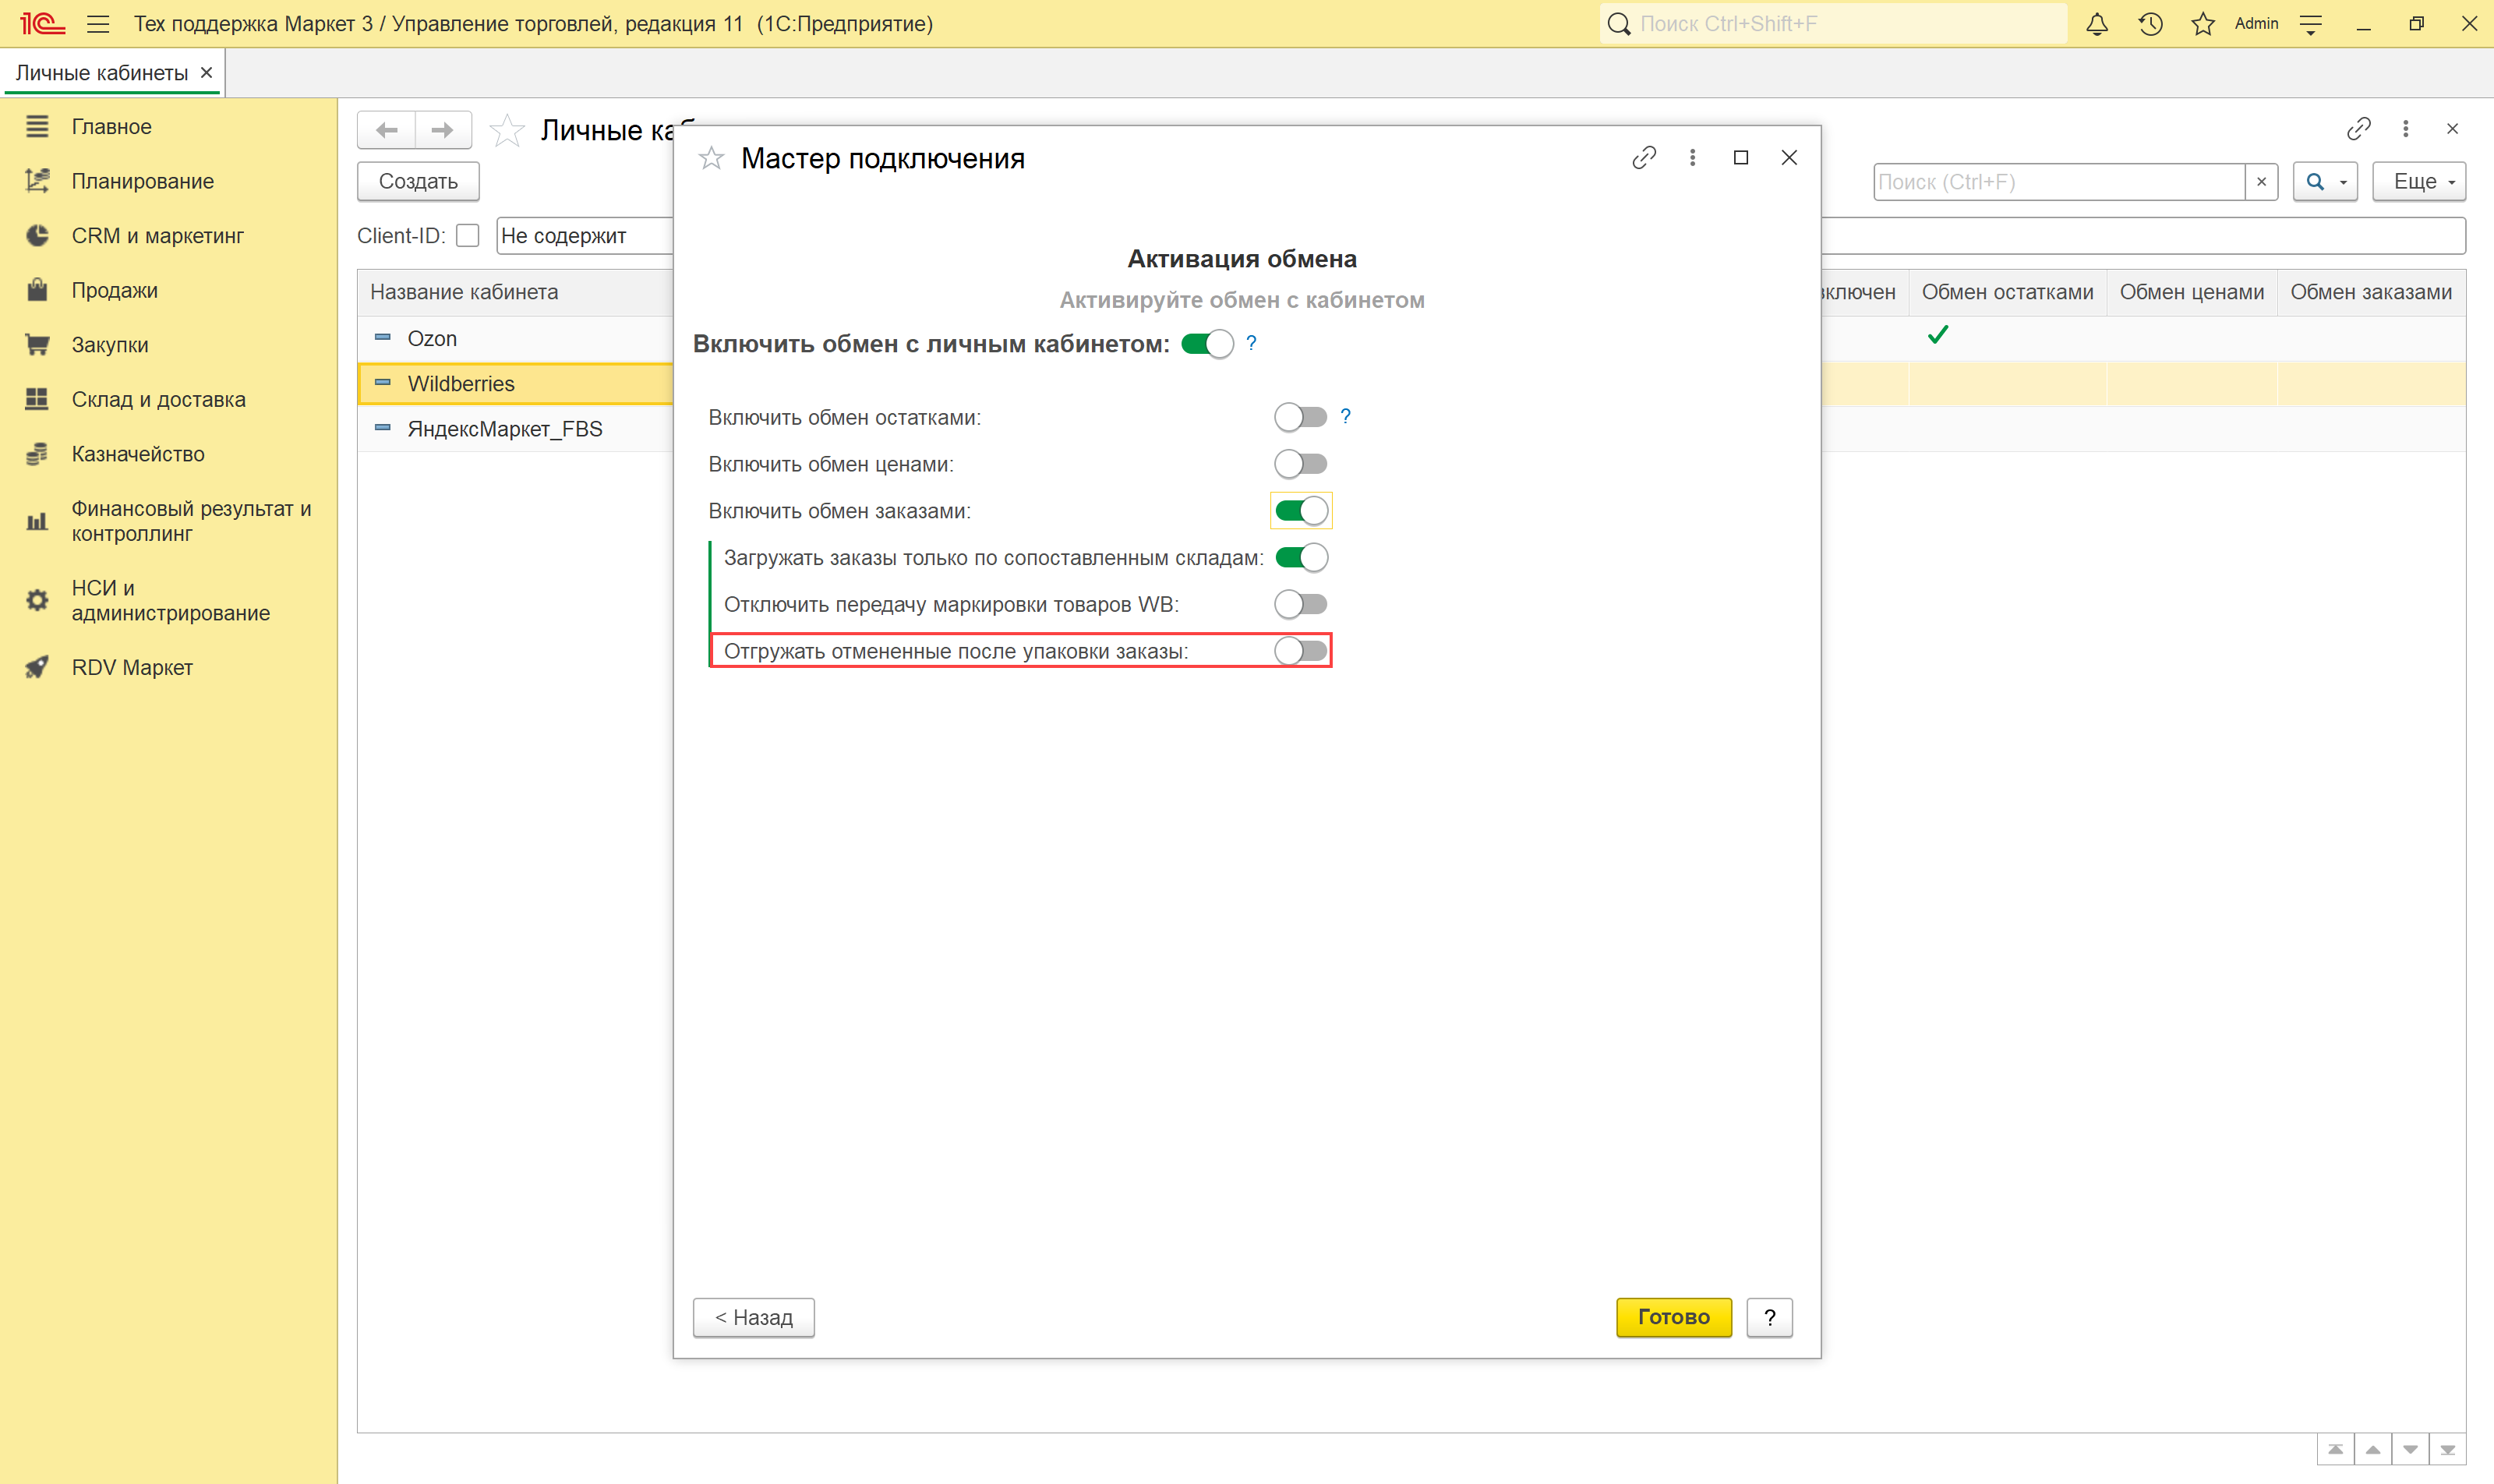Screen dimensions: 2494x1484
Task: Tick the Client-ID filter checkbox
Action: coord(467,236)
